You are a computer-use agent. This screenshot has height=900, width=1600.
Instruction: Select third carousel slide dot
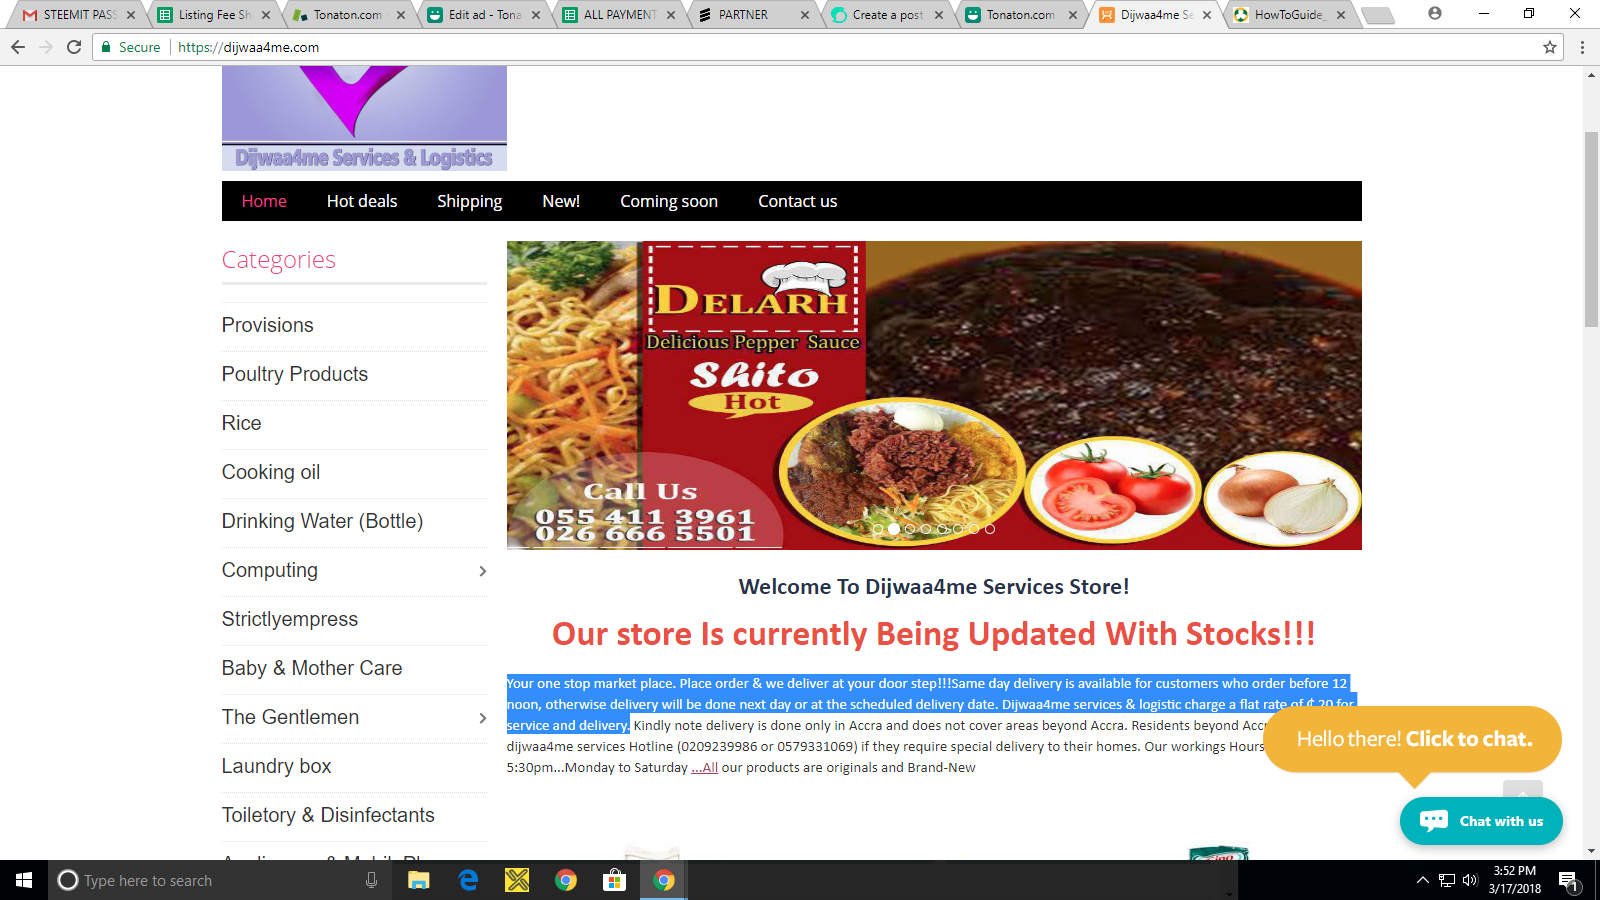pos(910,529)
